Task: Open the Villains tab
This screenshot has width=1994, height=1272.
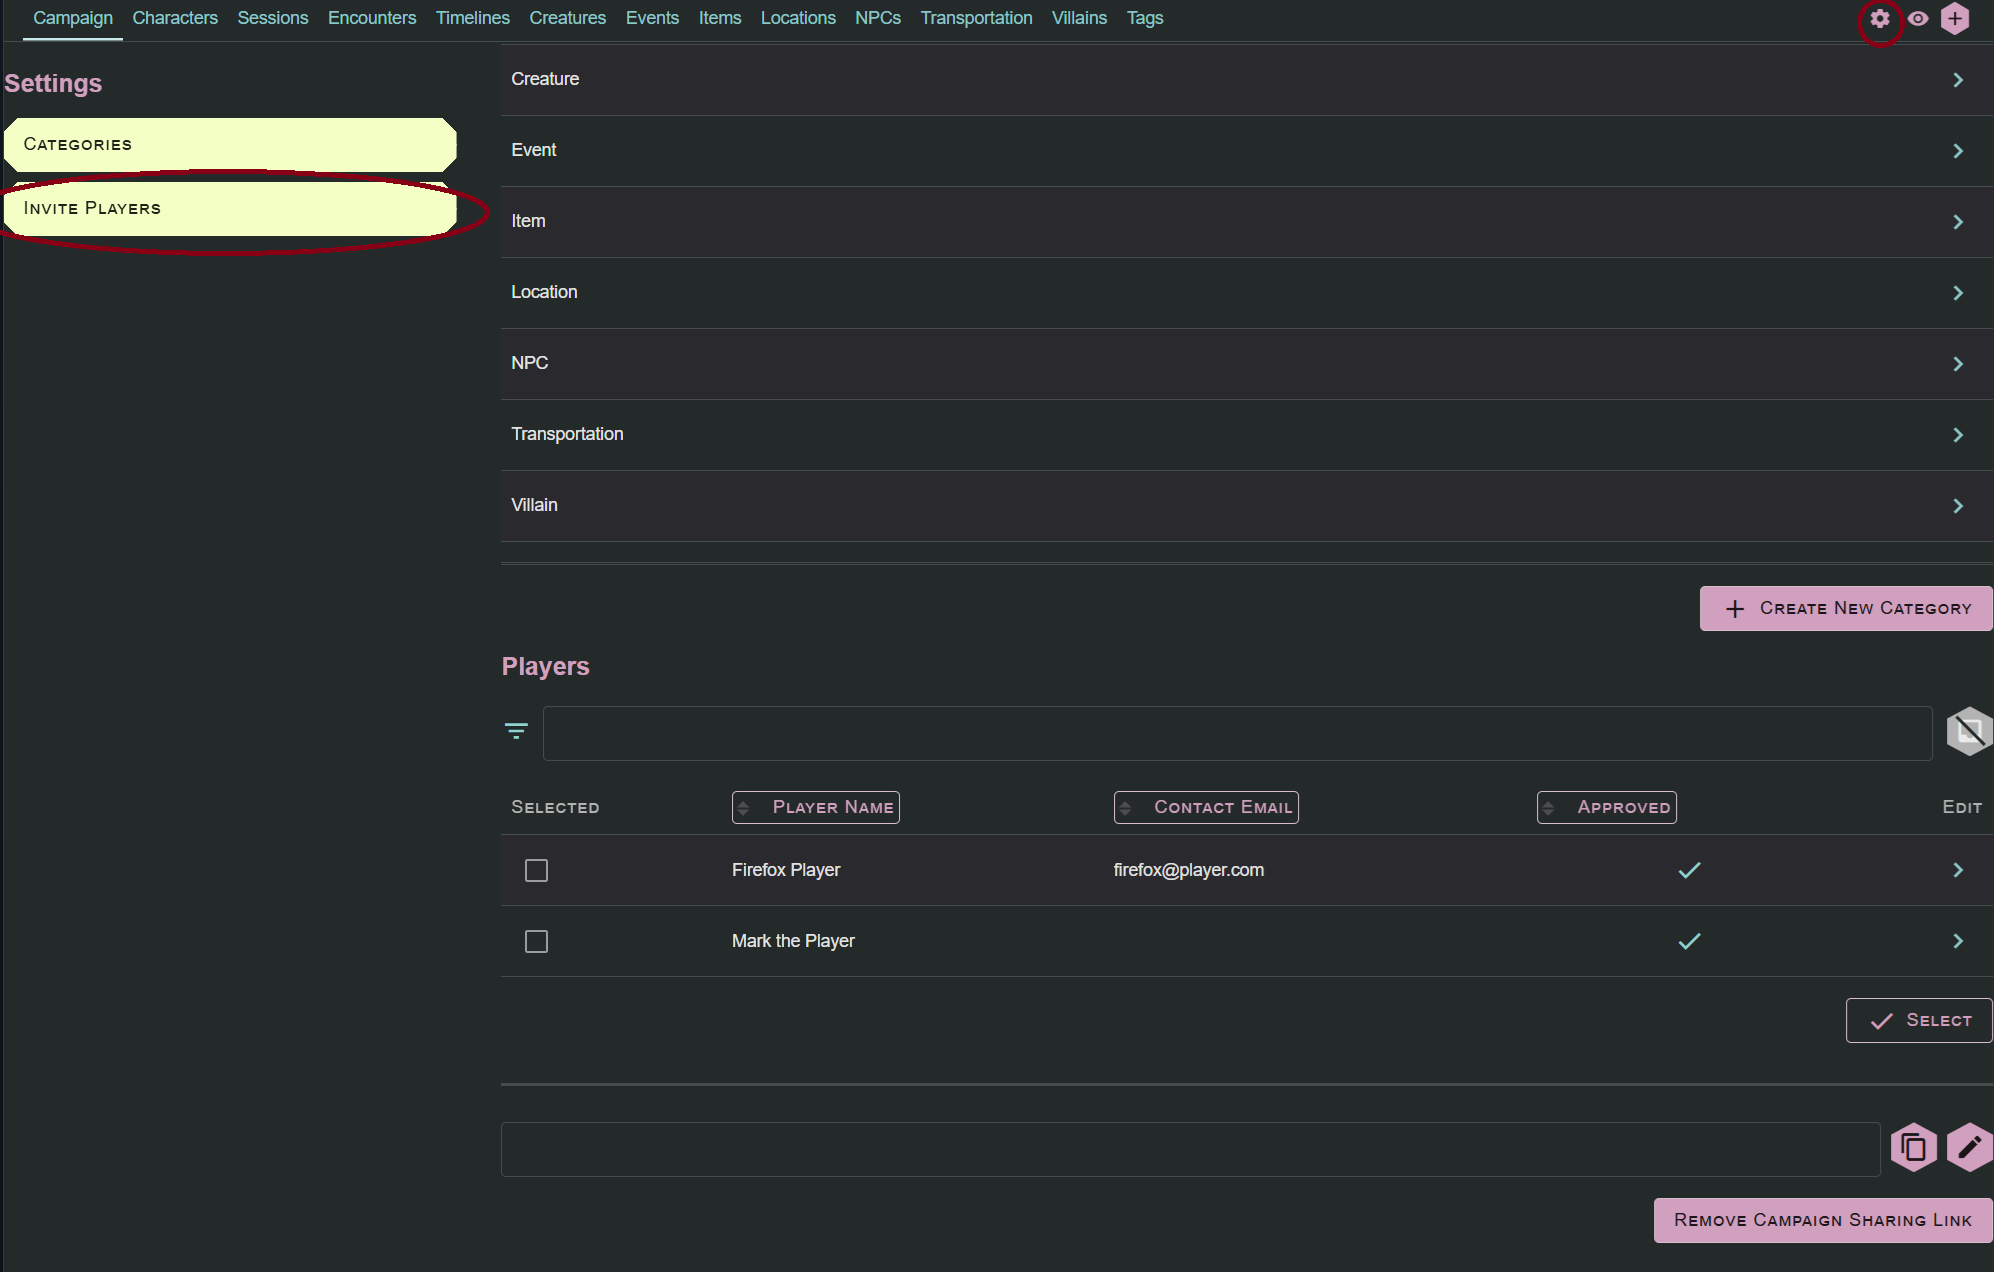Action: click(x=1079, y=18)
